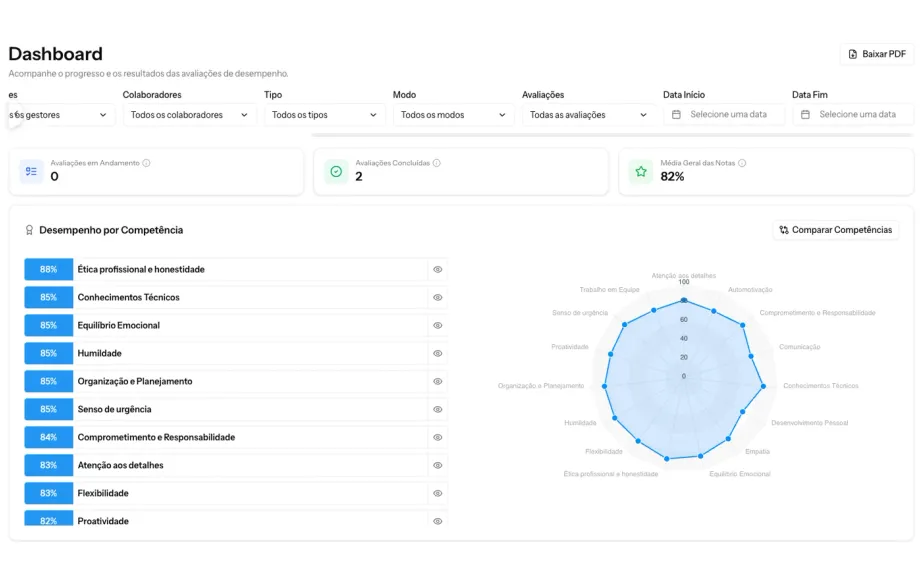Viewport: 920px width, 576px height.
Task: Click the radar data point at Conhecimentos Técnicos
Action: pyautogui.click(x=763, y=387)
